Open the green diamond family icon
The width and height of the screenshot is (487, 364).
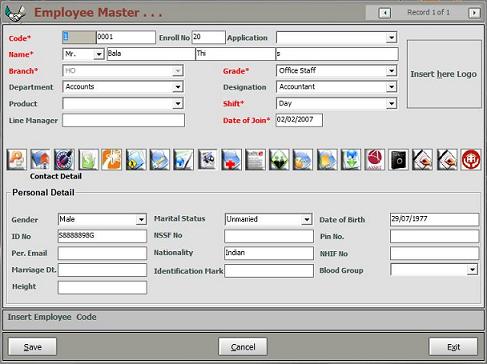click(279, 160)
